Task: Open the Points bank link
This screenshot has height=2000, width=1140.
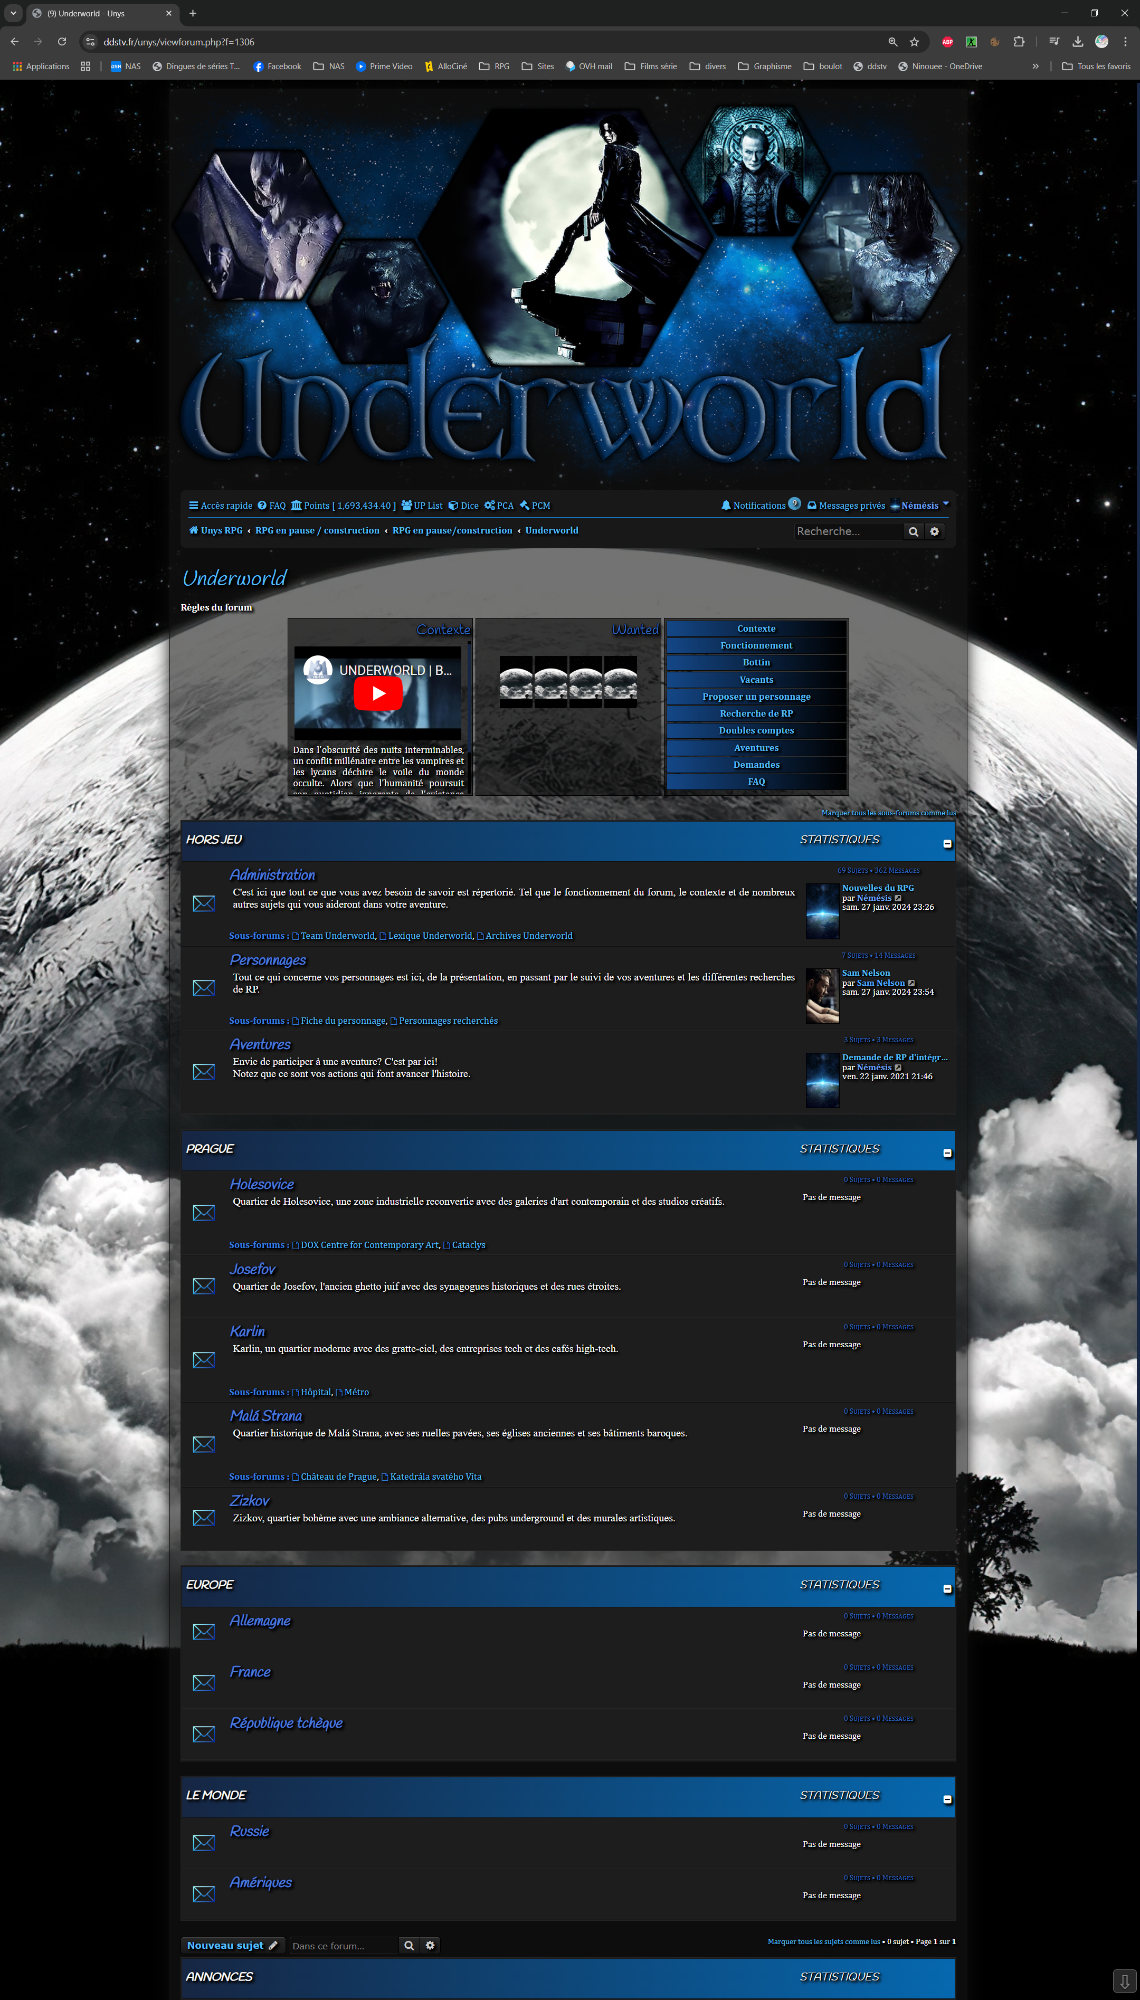Action: coord(343,506)
